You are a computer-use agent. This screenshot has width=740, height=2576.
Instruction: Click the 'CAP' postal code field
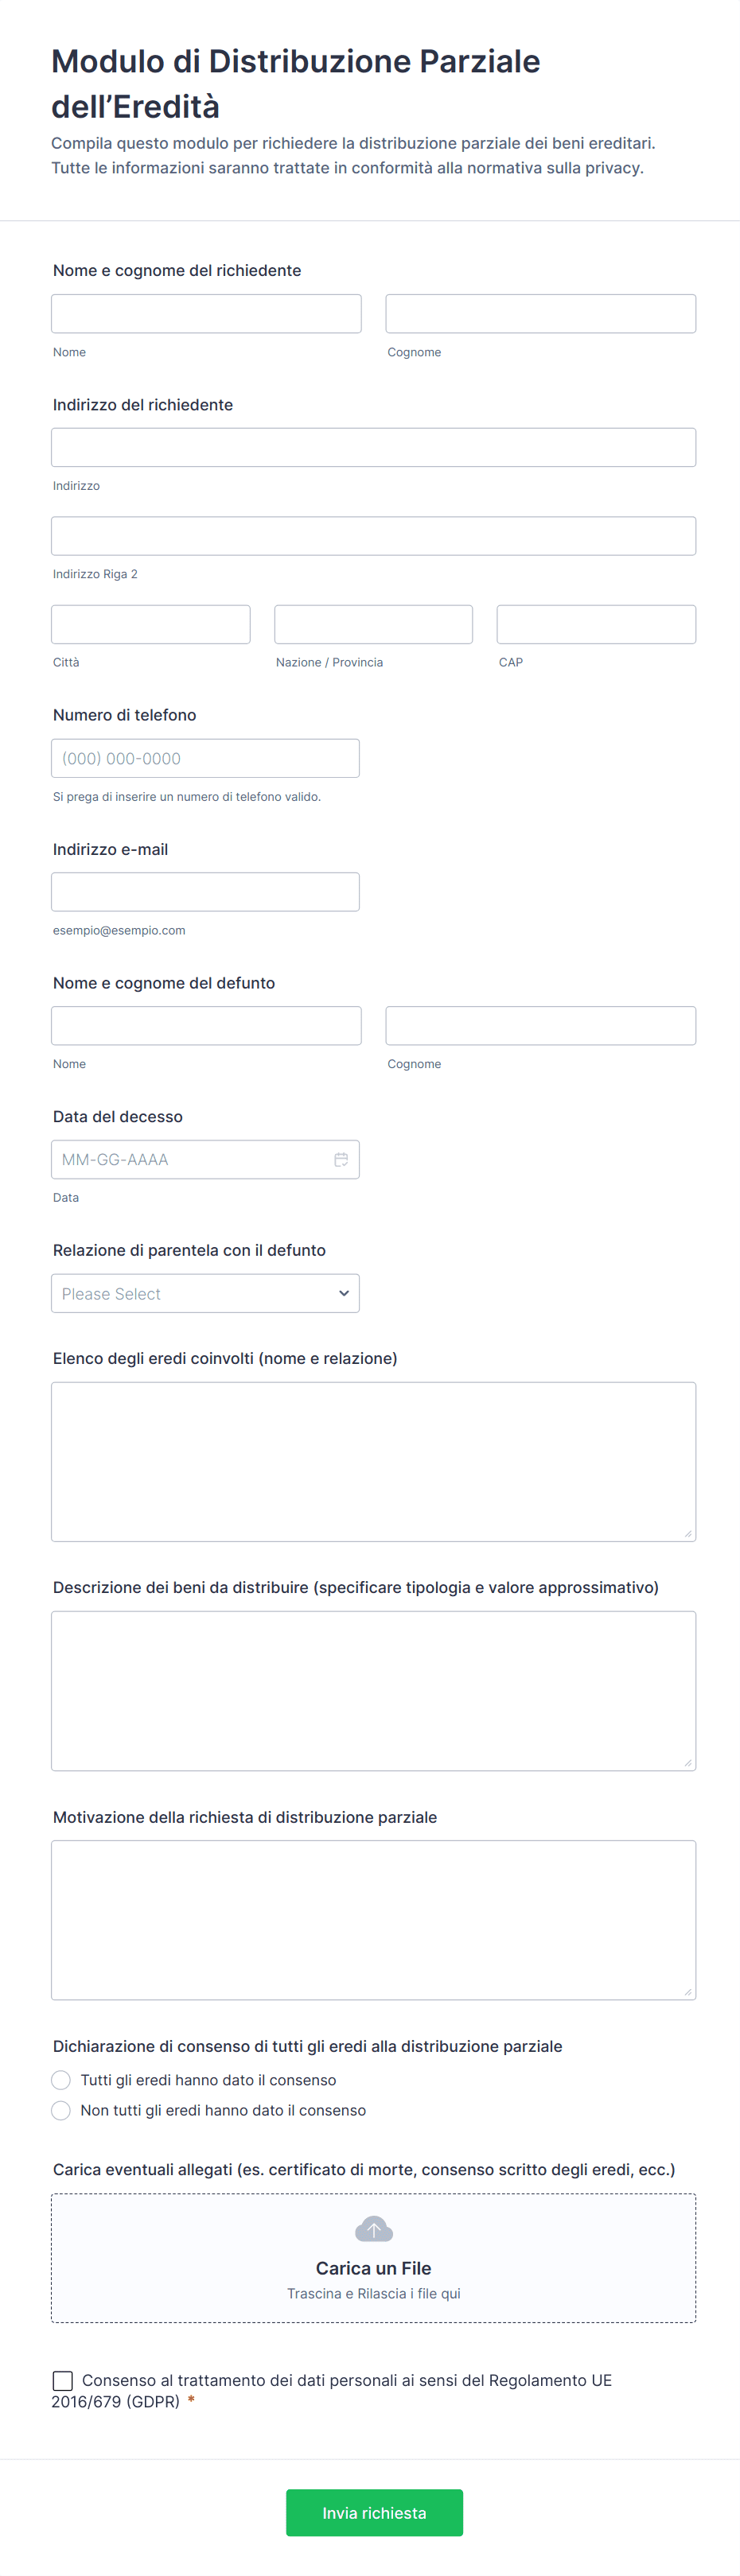coord(596,624)
